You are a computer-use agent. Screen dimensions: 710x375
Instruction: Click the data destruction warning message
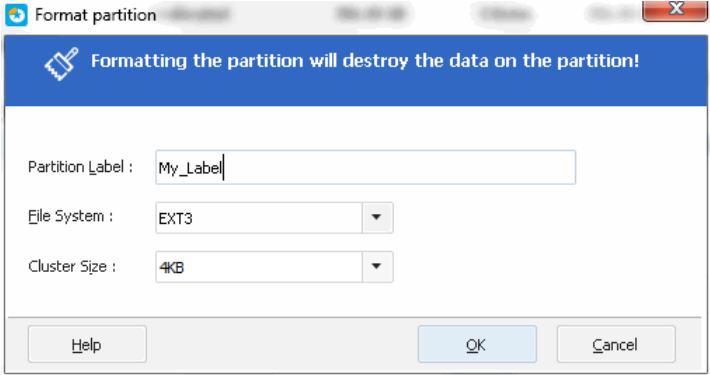365,61
